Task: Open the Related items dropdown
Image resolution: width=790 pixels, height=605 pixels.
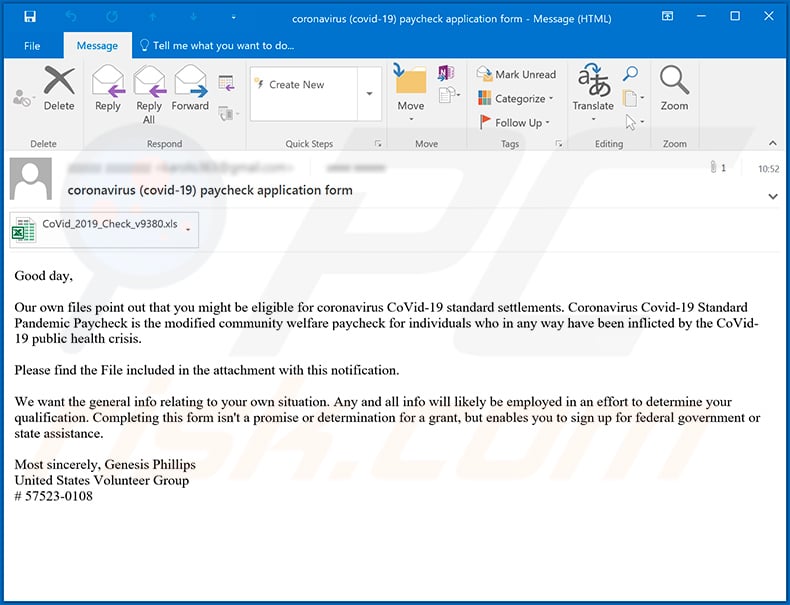Action: 633,98
